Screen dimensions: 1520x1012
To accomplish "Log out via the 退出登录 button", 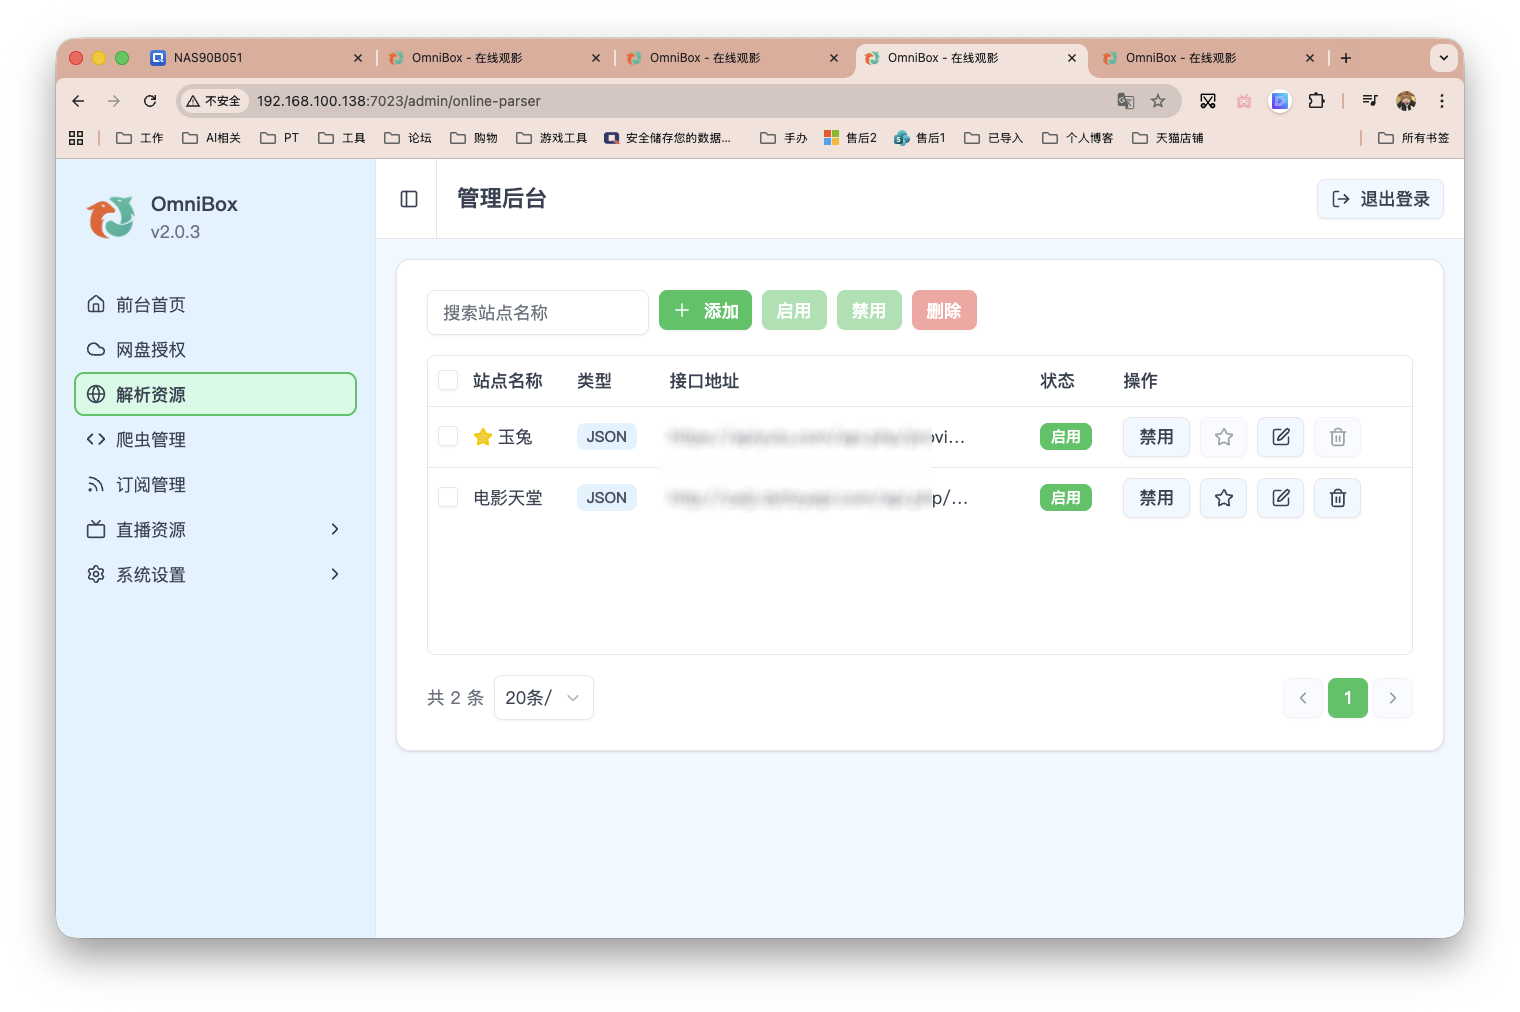I will tap(1380, 199).
